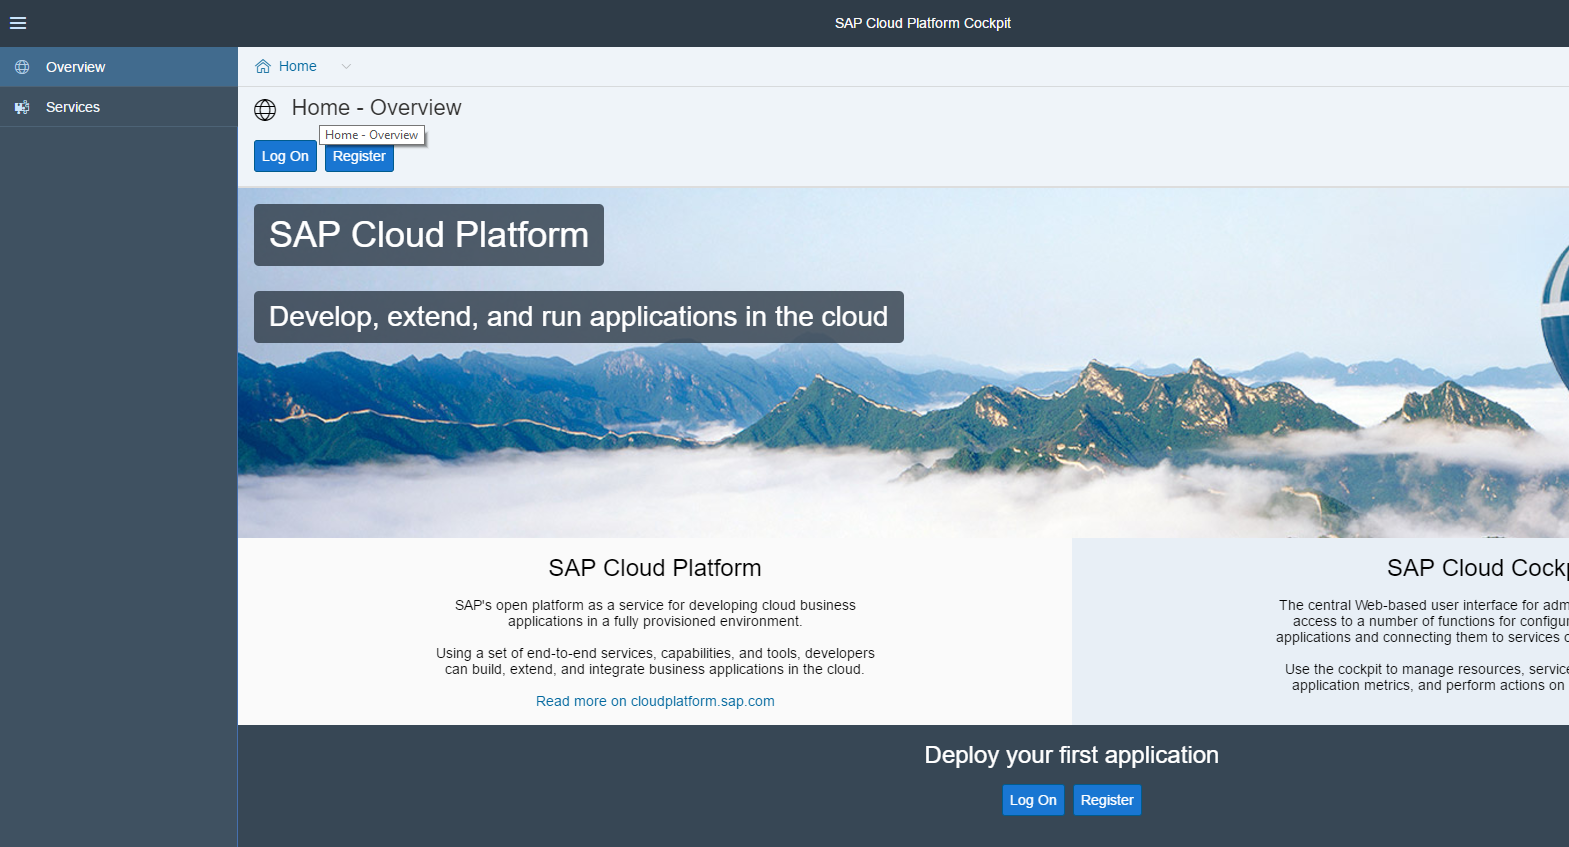
Task: Open Read more on cloudplatform.sap.com link
Action: (655, 701)
